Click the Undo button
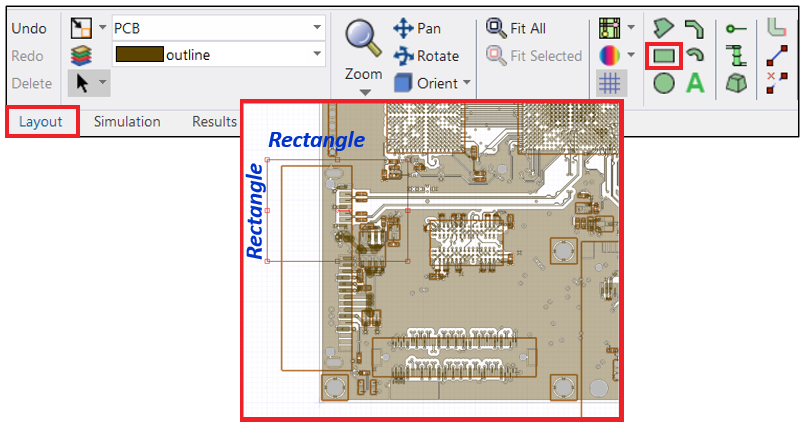 coord(30,28)
